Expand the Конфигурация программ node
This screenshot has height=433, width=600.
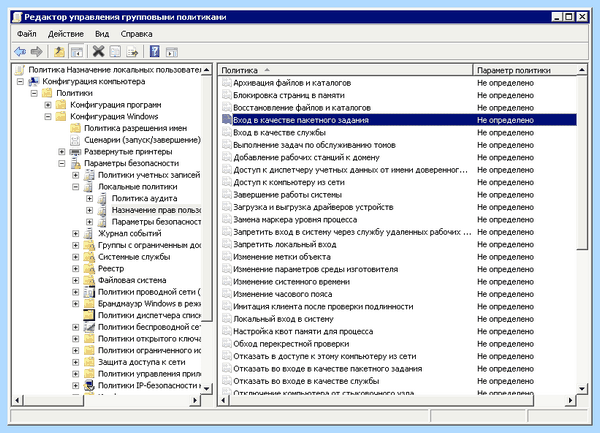coord(48,105)
